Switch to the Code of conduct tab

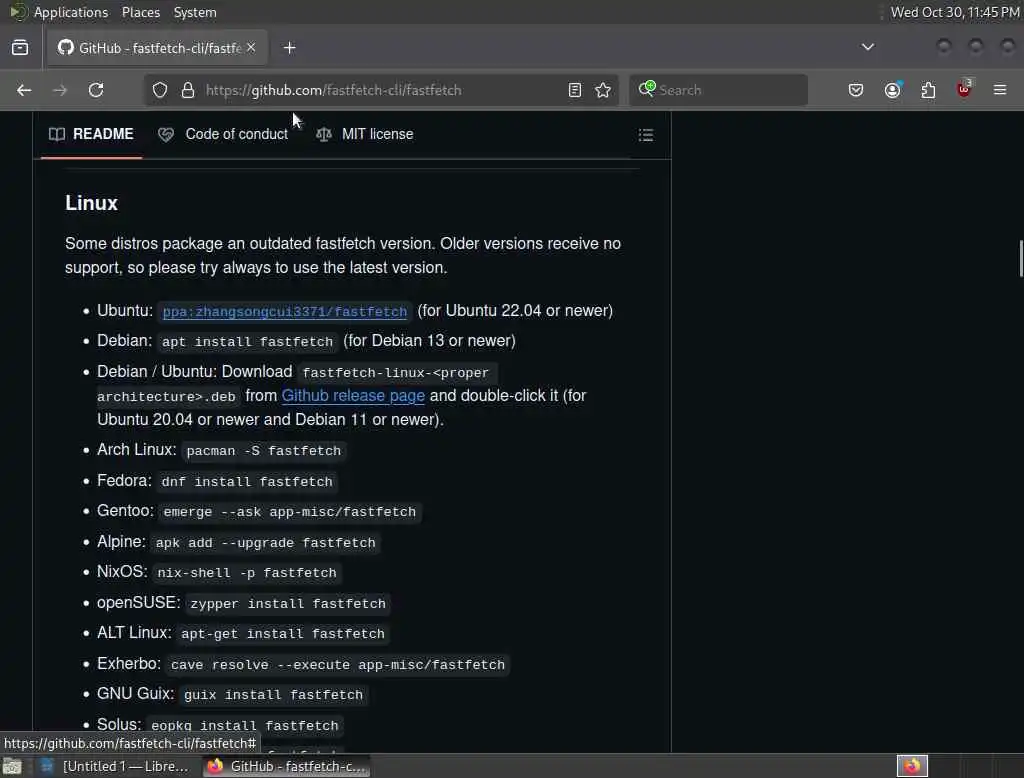223,135
